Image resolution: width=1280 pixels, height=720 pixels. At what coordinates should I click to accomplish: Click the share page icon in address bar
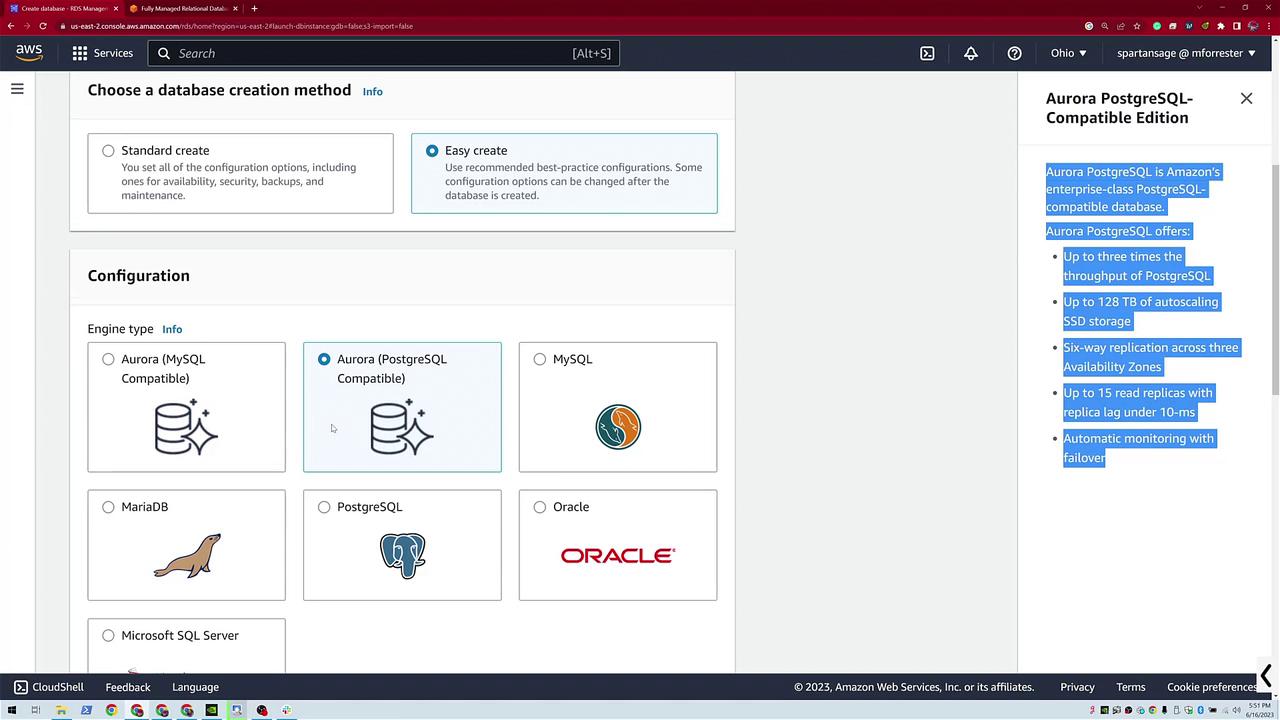[1121, 26]
